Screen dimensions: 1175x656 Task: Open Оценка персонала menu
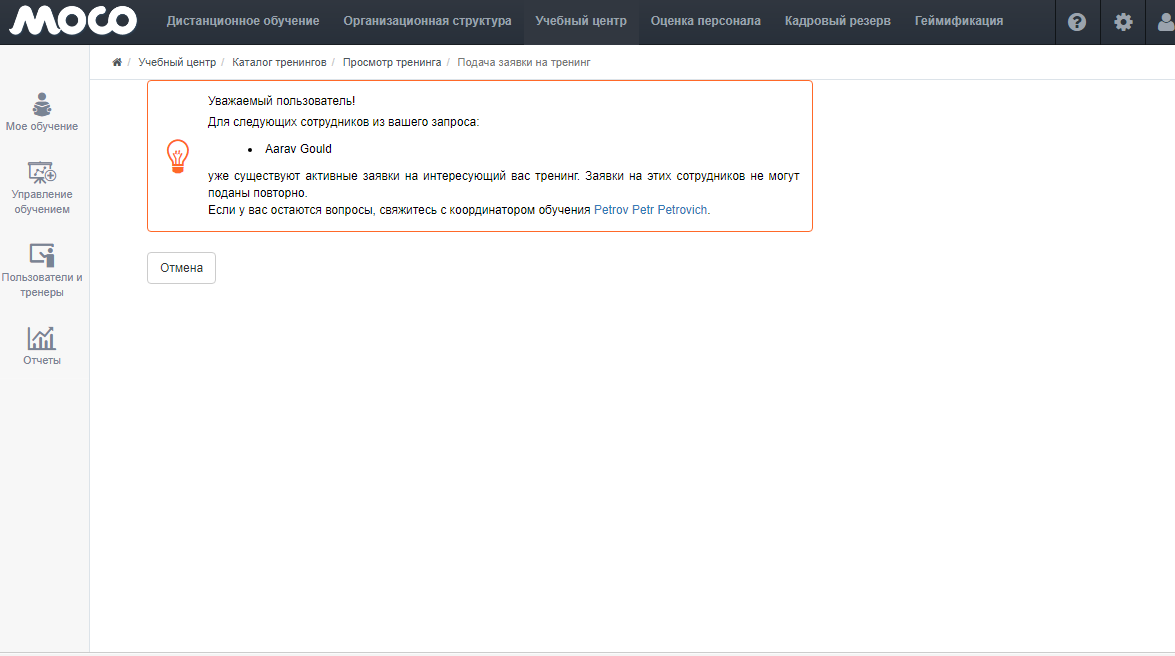[x=705, y=21]
